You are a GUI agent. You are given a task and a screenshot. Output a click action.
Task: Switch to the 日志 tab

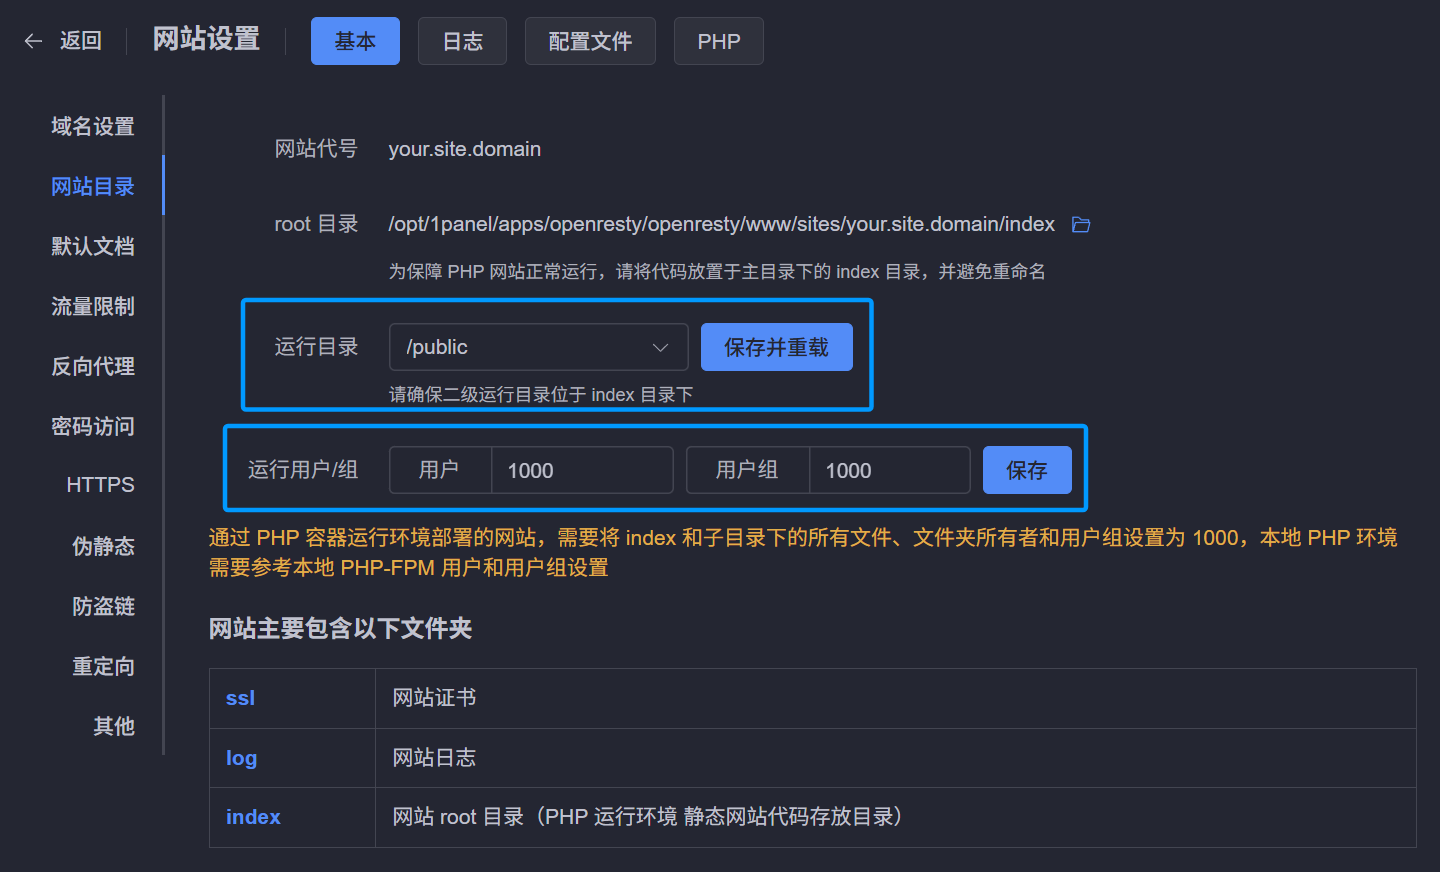click(x=462, y=41)
